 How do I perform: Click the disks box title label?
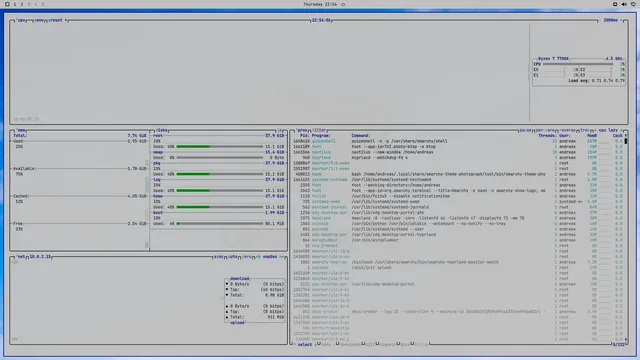click(161, 130)
